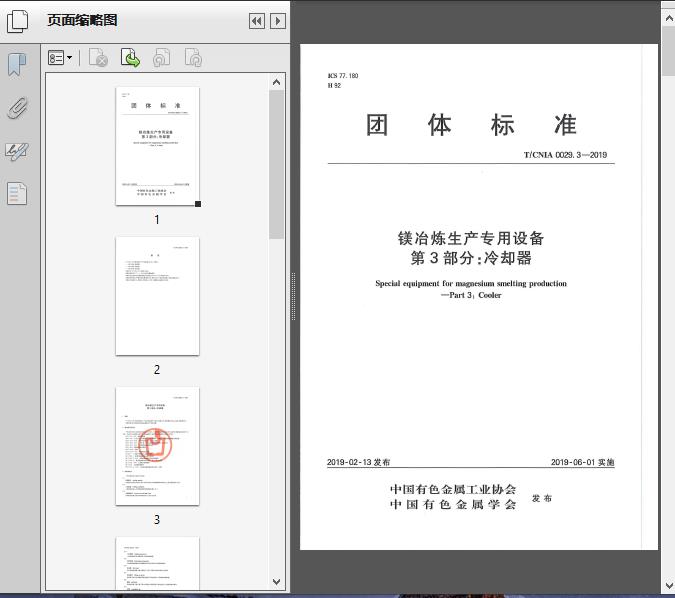Viewport: 675px width, 598px height.
Task: Rotate pages counterclockwise icon
Action: (x=162, y=58)
